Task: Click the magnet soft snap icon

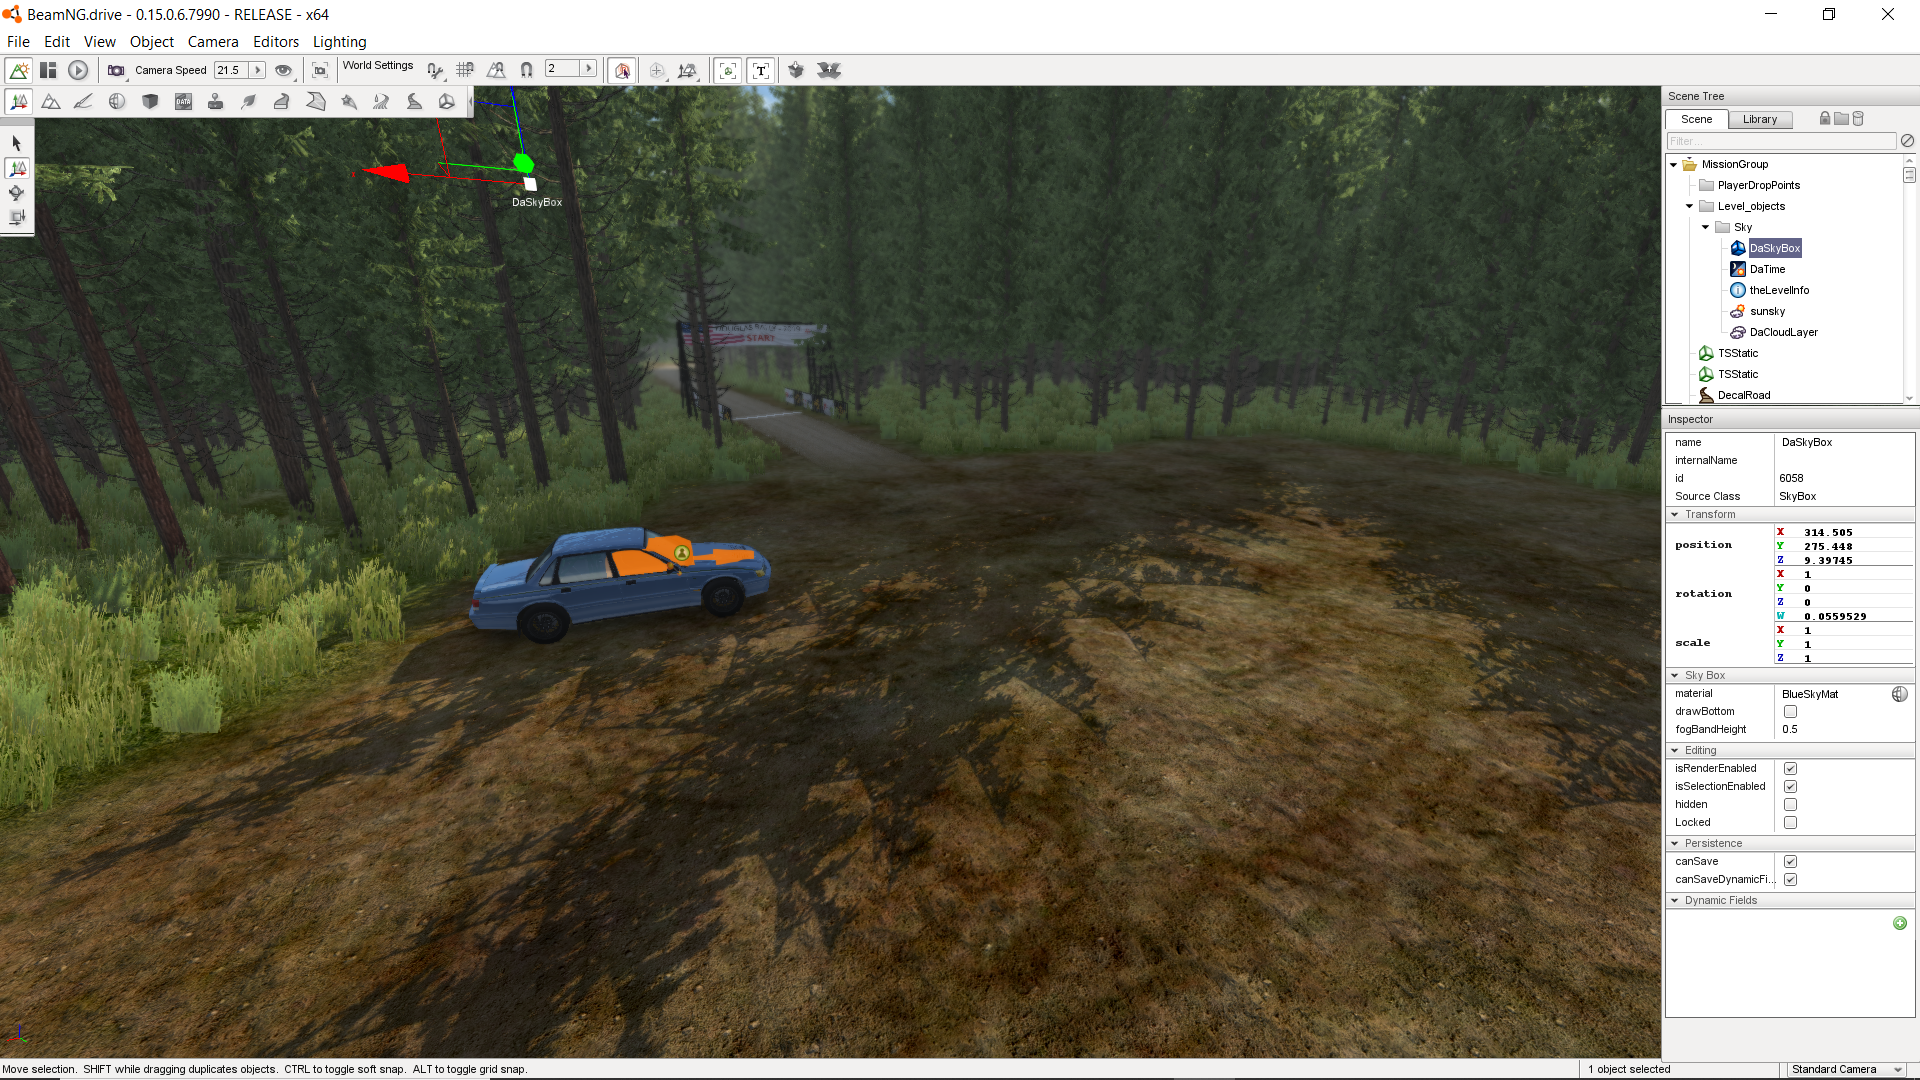Action: (x=526, y=70)
